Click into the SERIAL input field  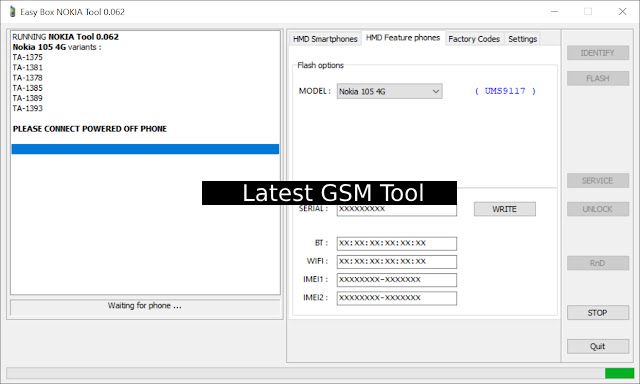(x=396, y=210)
